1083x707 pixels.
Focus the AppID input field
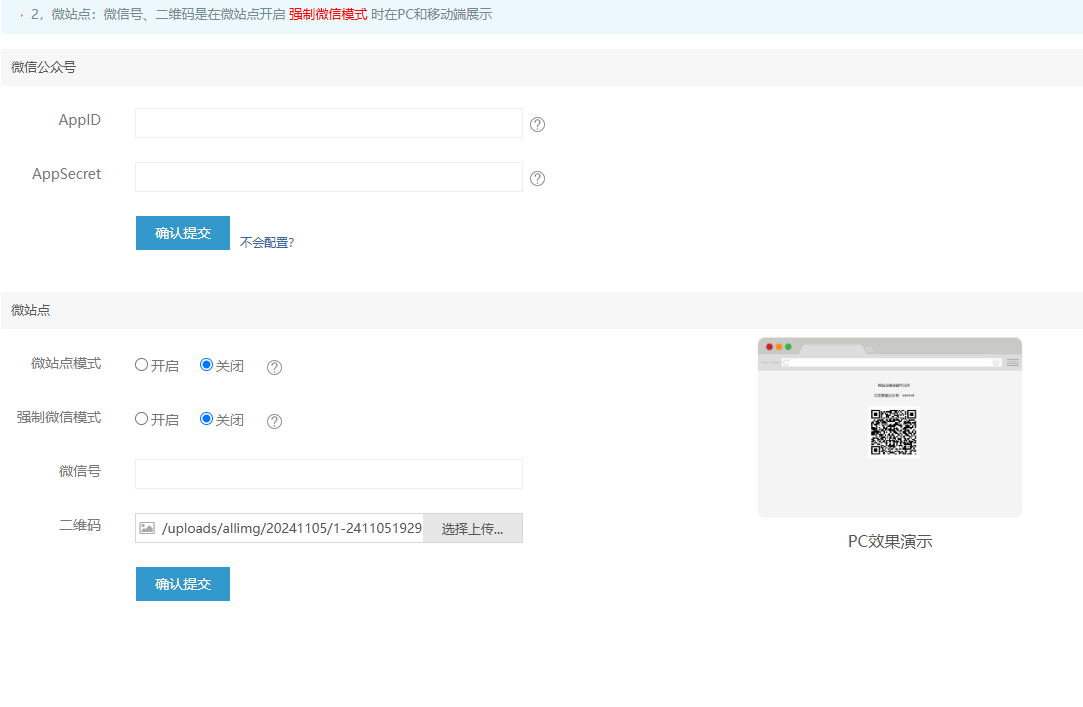pos(328,123)
